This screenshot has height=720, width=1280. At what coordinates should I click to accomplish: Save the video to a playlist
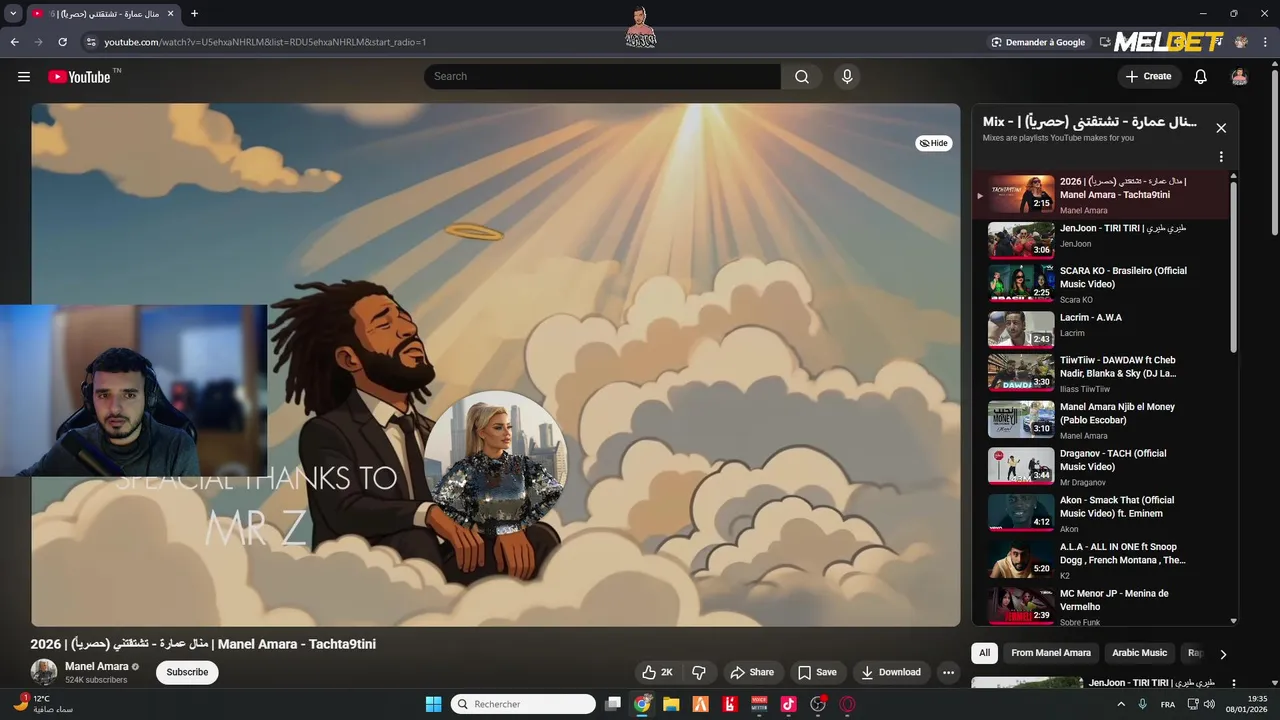pos(817,673)
